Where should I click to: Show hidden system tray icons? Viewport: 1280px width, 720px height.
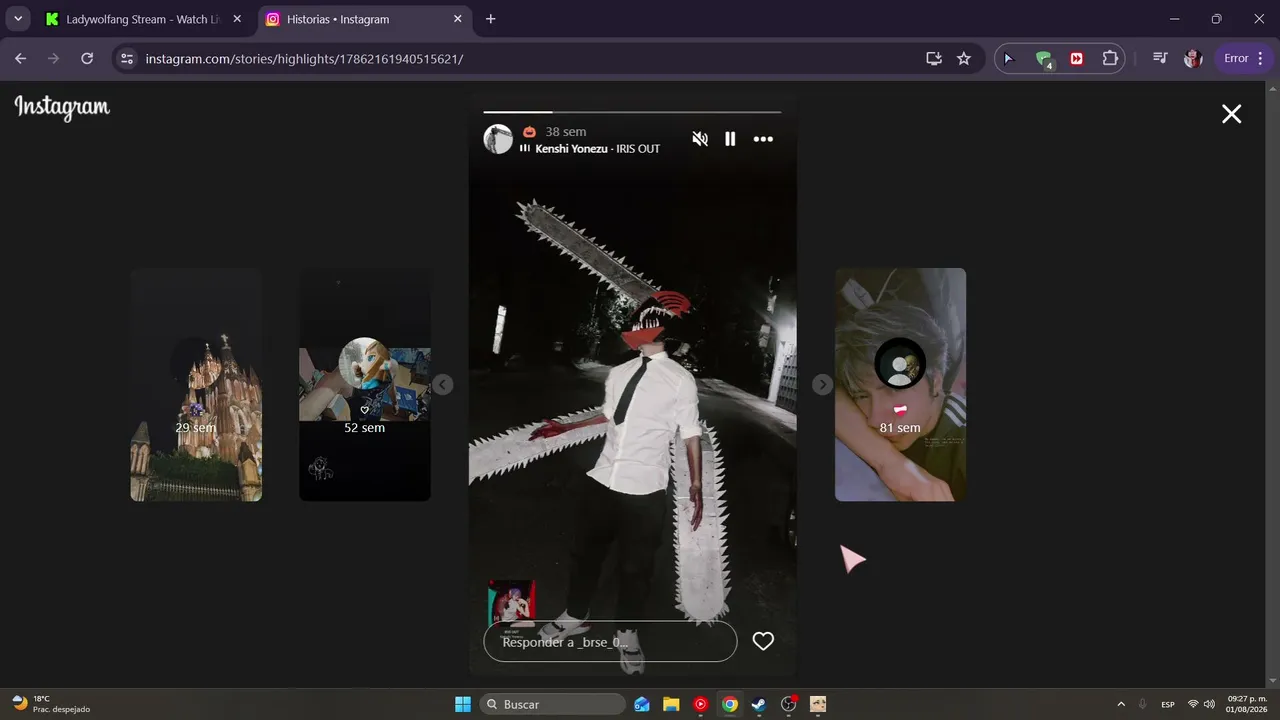click(x=1120, y=704)
